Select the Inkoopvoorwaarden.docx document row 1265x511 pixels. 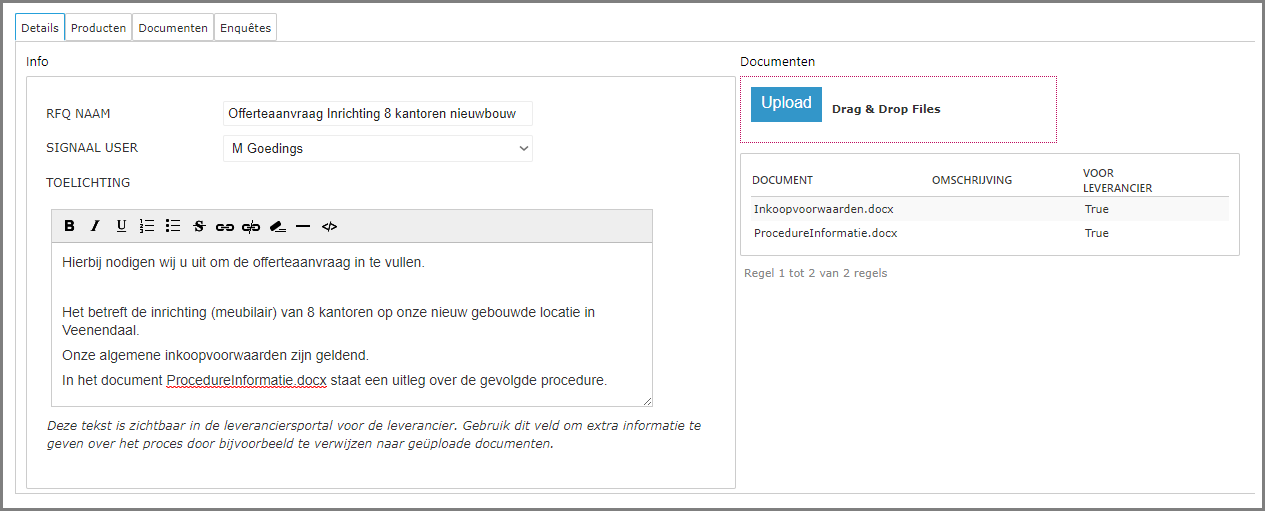[823, 209]
